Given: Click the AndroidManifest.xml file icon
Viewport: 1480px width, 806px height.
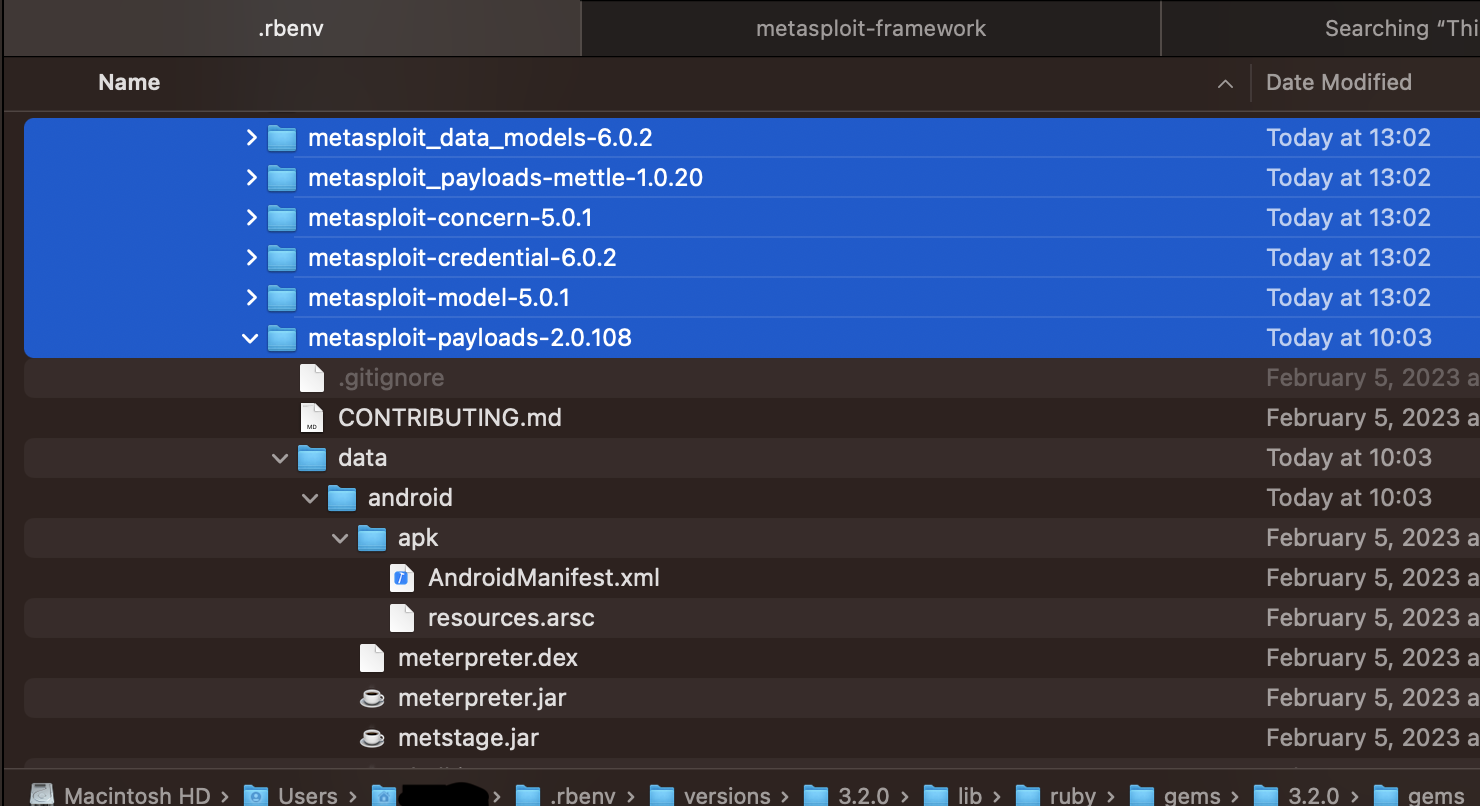Looking at the screenshot, I should [x=402, y=577].
